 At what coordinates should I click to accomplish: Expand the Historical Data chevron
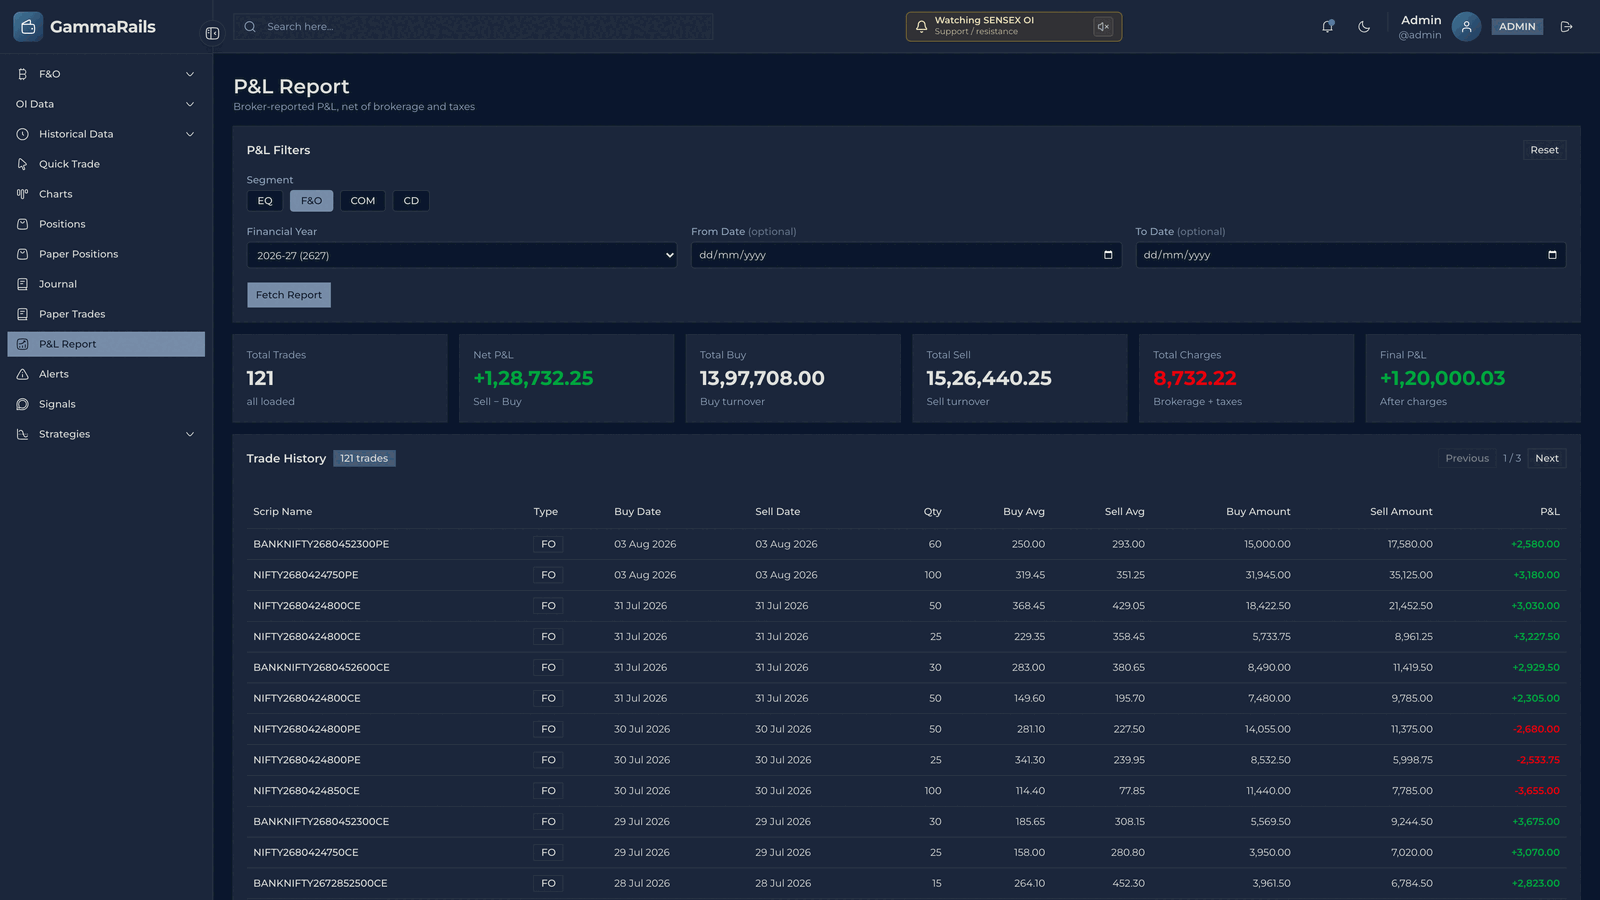[x=190, y=134]
